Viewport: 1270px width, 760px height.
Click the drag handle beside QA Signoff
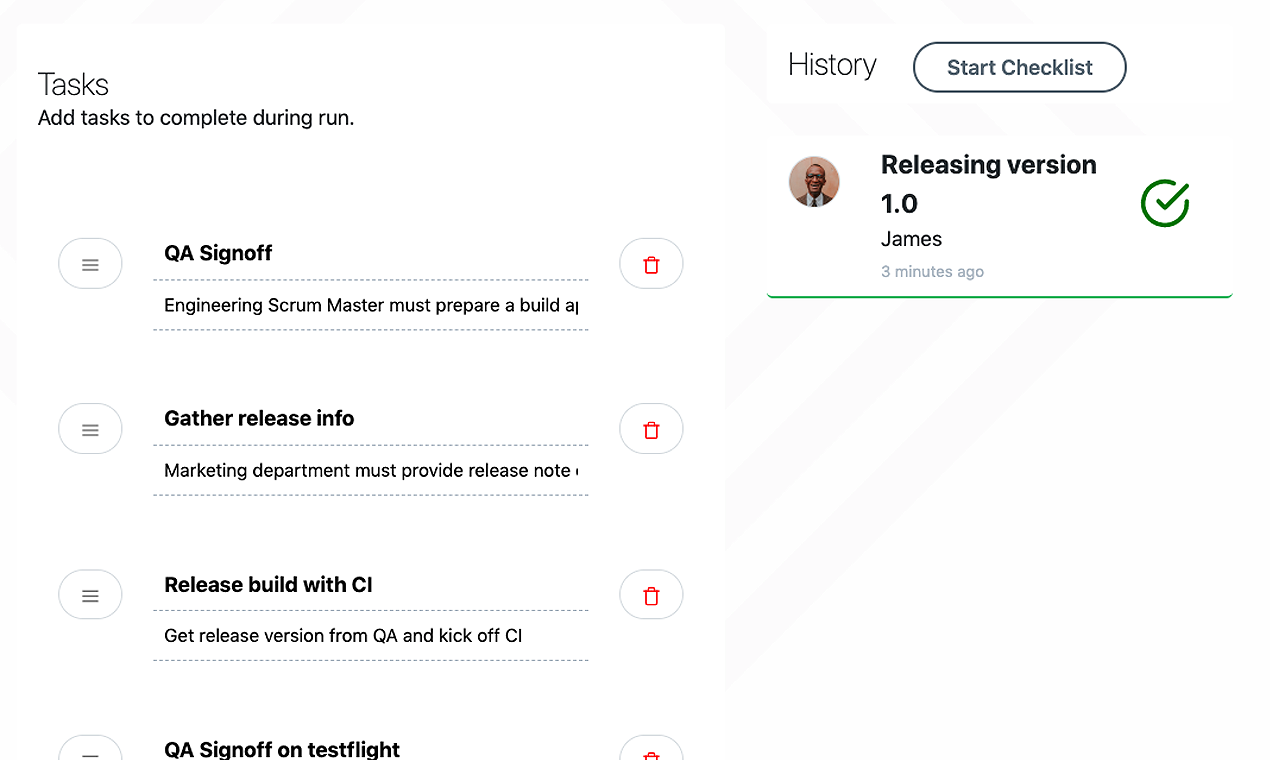tap(90, 263)
